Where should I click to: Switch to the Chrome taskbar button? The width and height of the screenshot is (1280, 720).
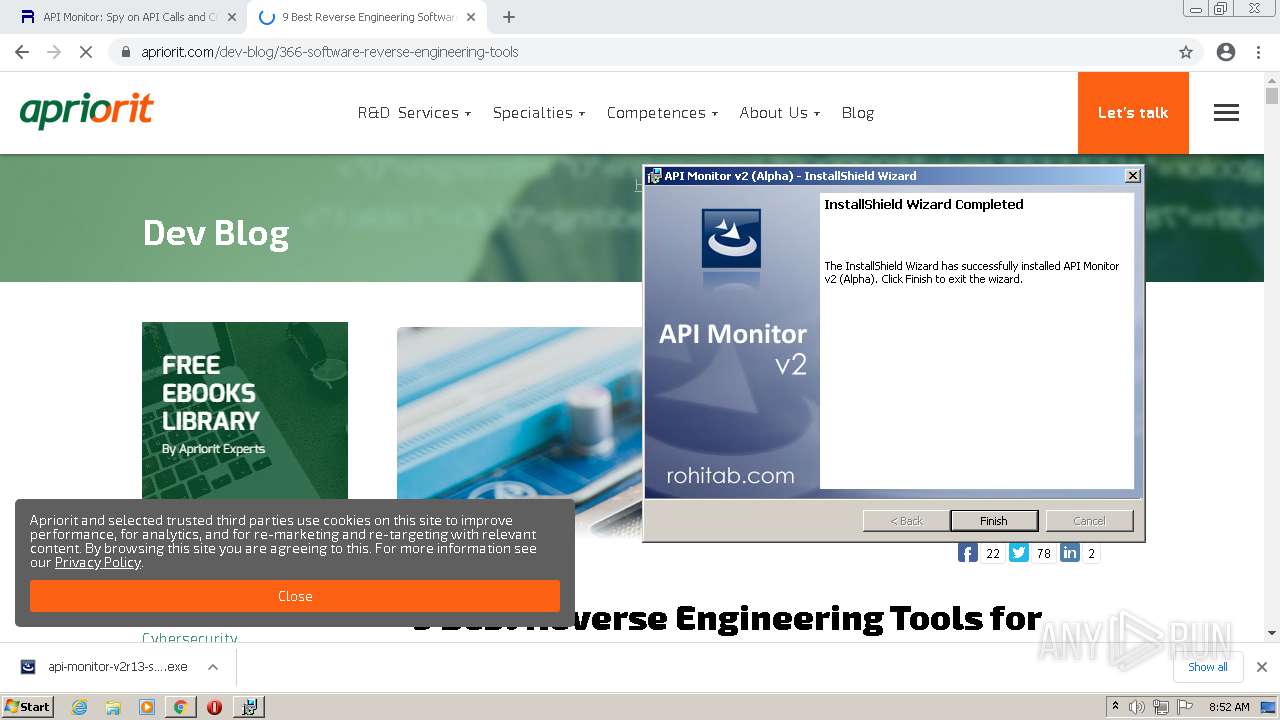(x=180, y=707)
